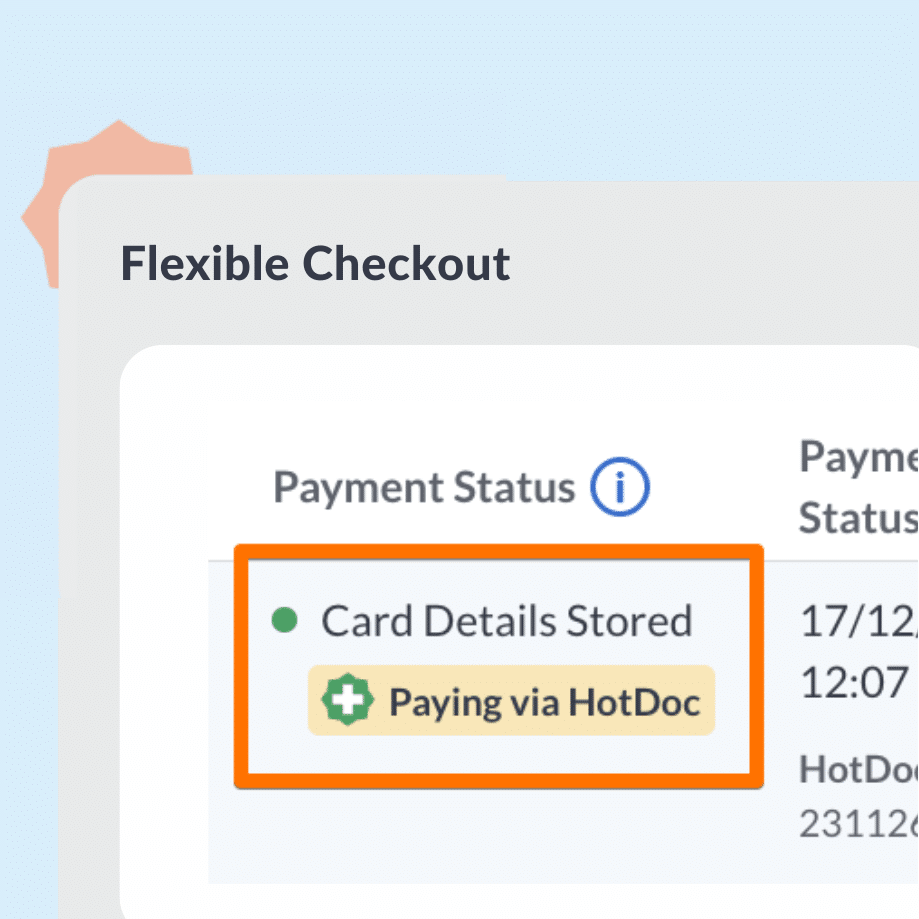The height and width of the screenshot is (919, 919).
Task: Click the Flexible Checkout heading
Action: coord(315,263)
